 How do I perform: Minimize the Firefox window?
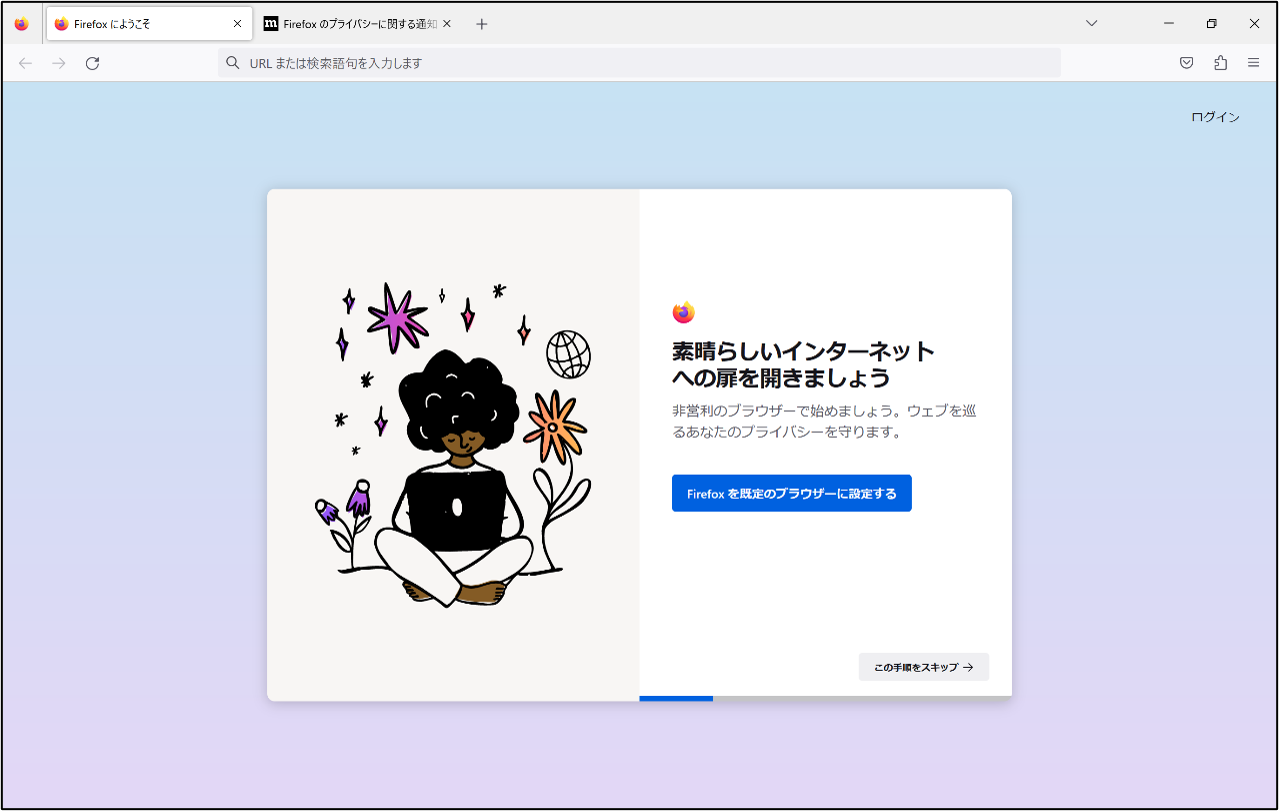pos(1168,23)
